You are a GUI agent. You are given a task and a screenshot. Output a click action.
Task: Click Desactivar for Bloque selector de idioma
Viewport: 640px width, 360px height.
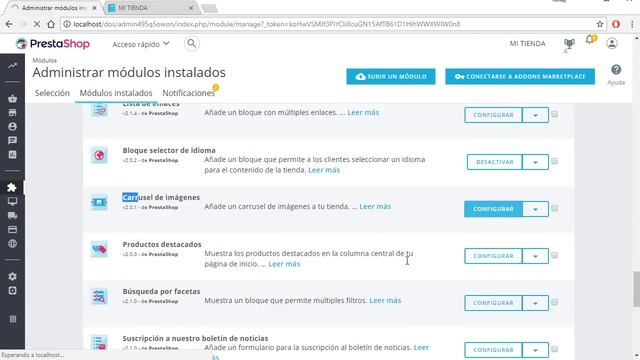point(494,162)
